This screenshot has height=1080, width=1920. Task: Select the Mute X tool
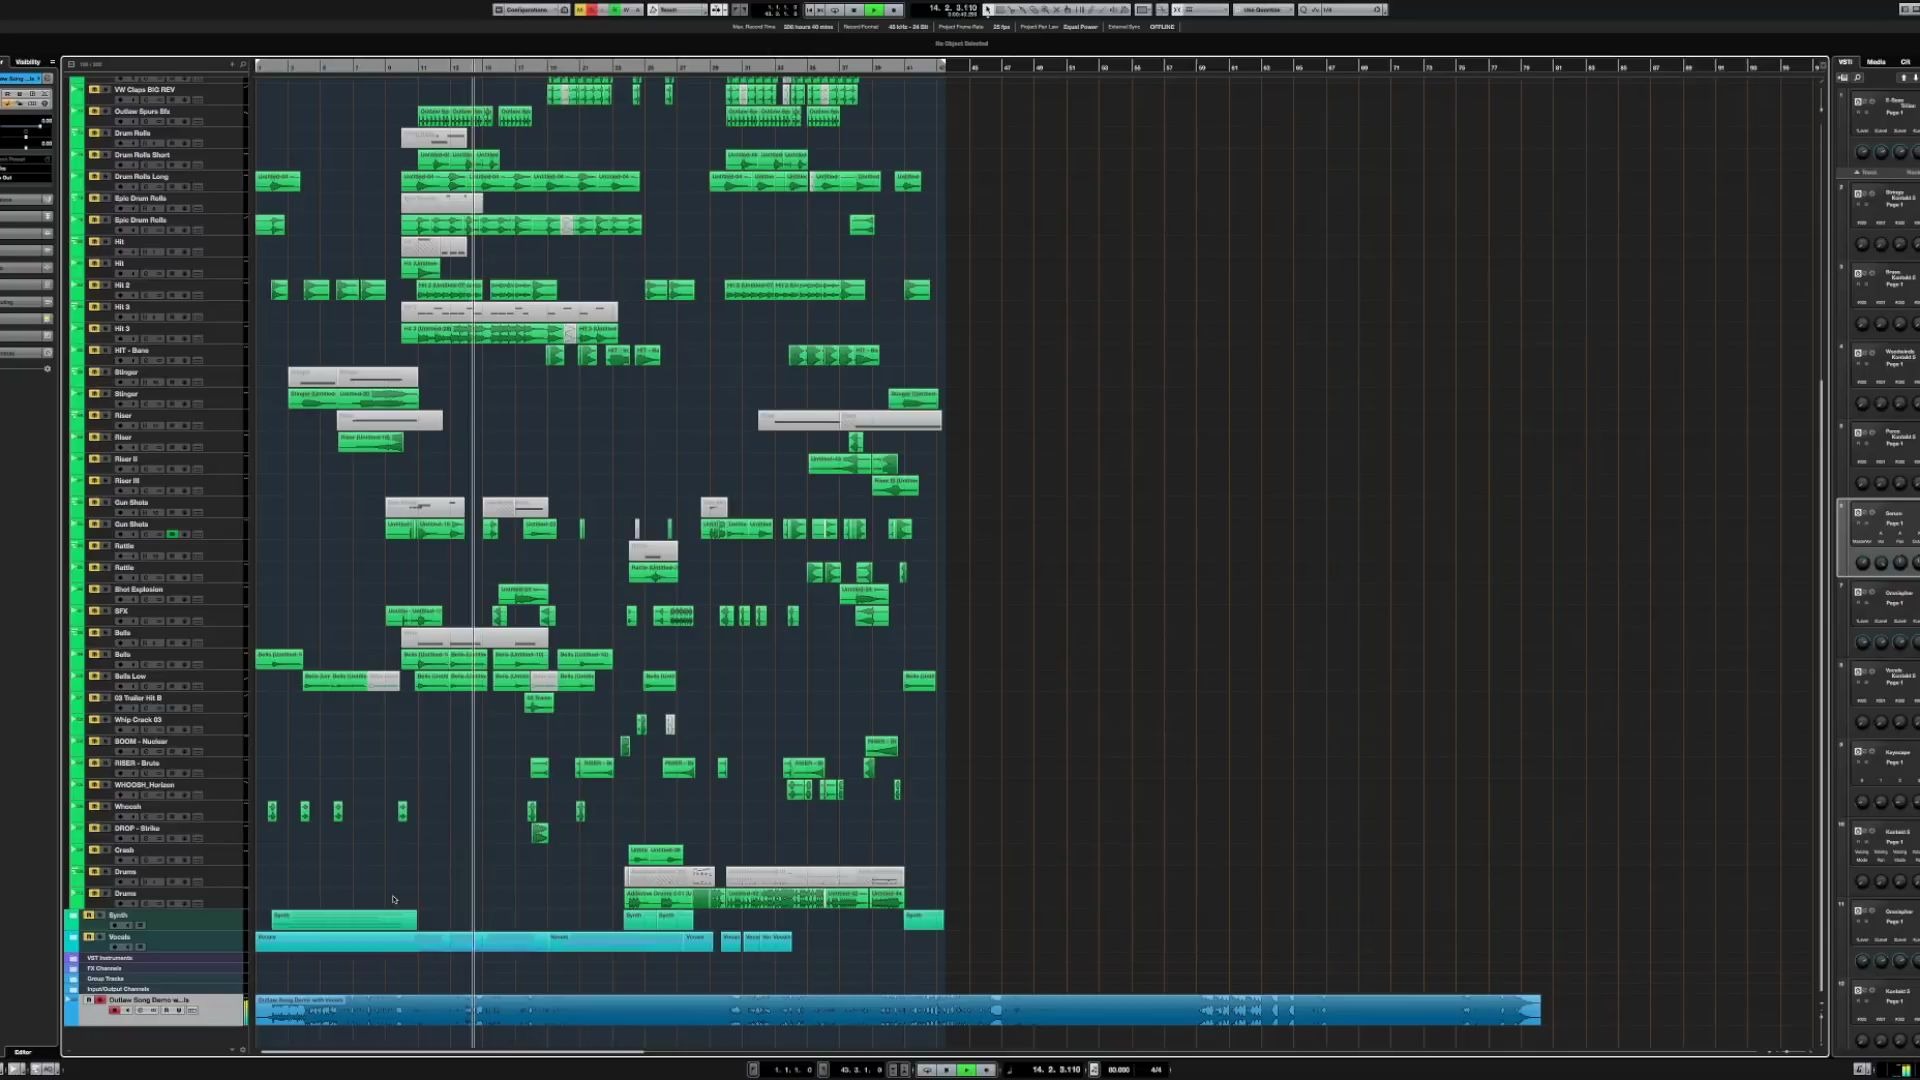click(x=1056, y=10)
